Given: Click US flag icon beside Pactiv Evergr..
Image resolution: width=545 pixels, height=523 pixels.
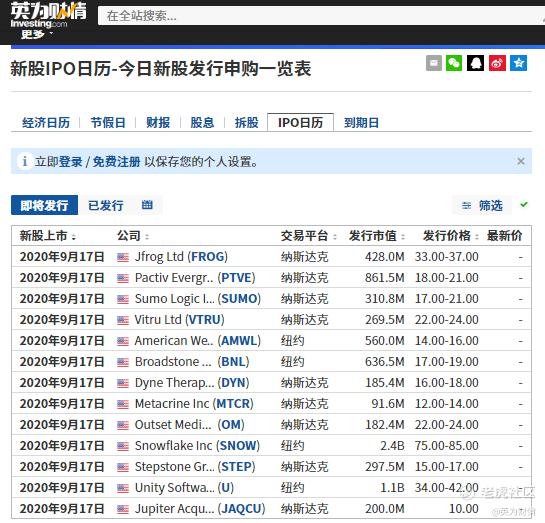Looking at the screenshot, I should 123,278.
